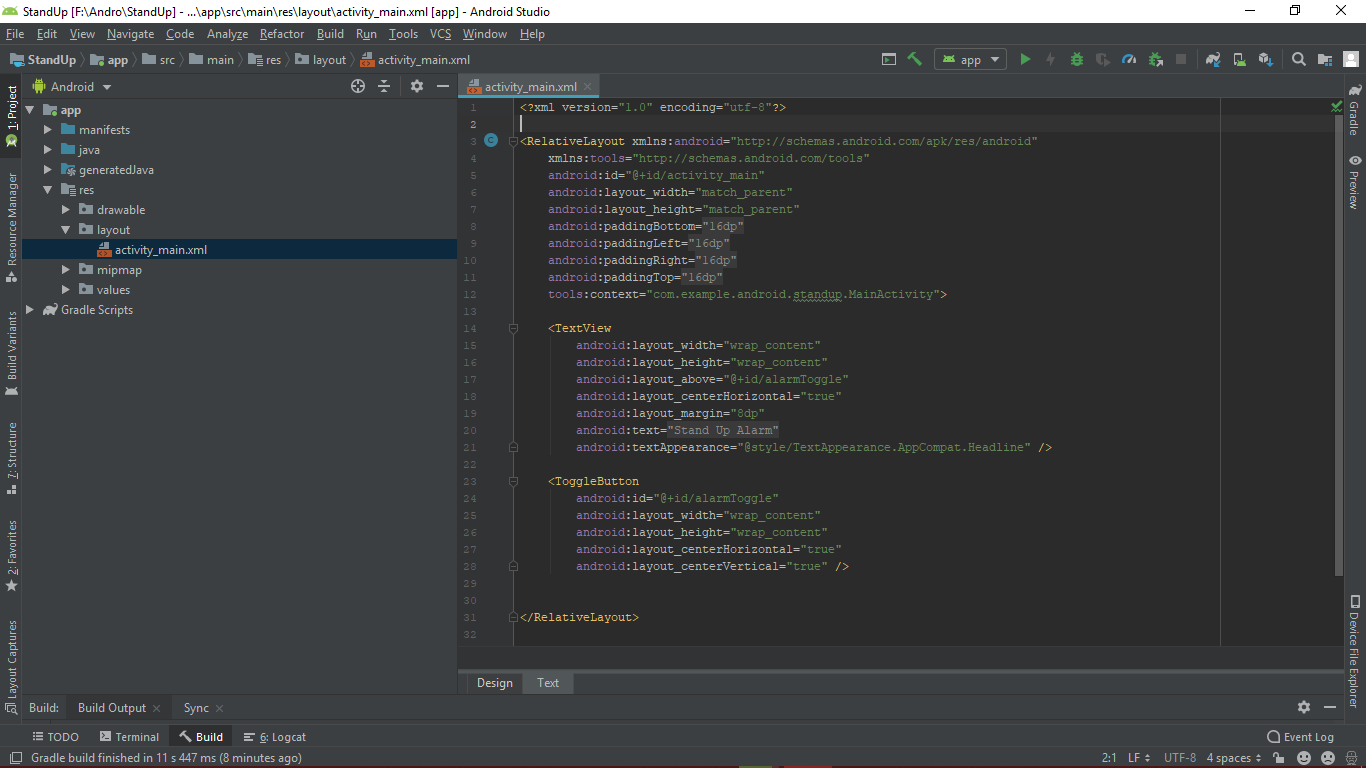Open AVD Manager from toolbar
Viewport: 1366px width, 768px height.
tap(1239, 60)
